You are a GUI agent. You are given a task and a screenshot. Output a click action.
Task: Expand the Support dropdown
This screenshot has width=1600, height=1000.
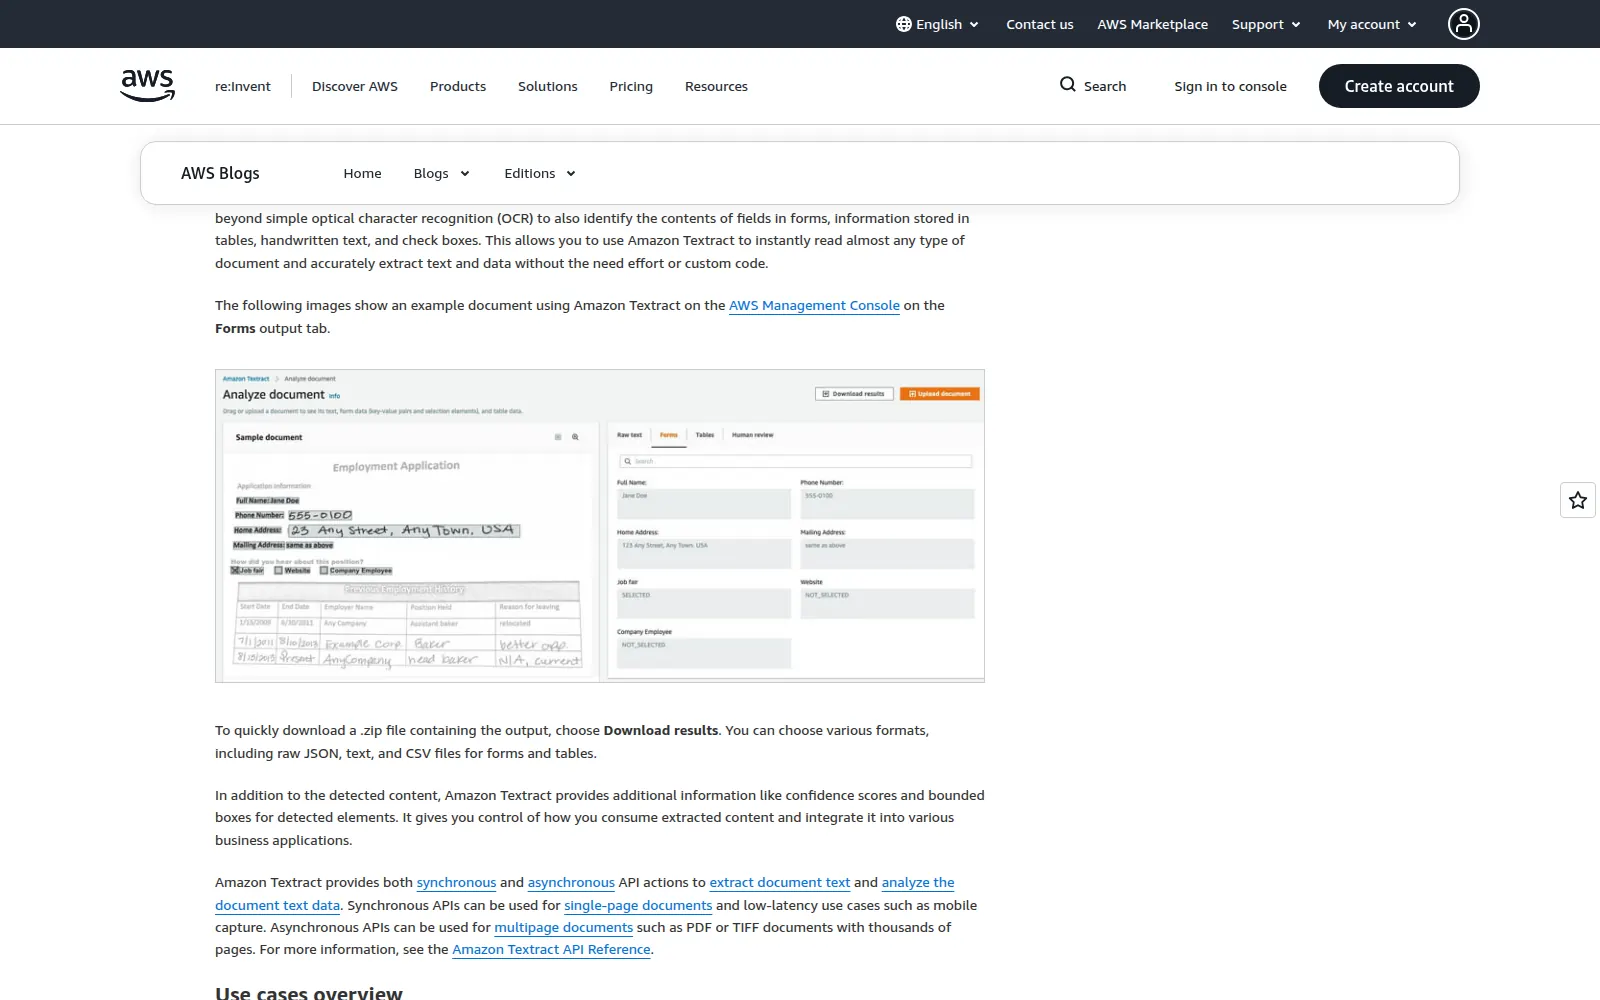(1266, 24)
